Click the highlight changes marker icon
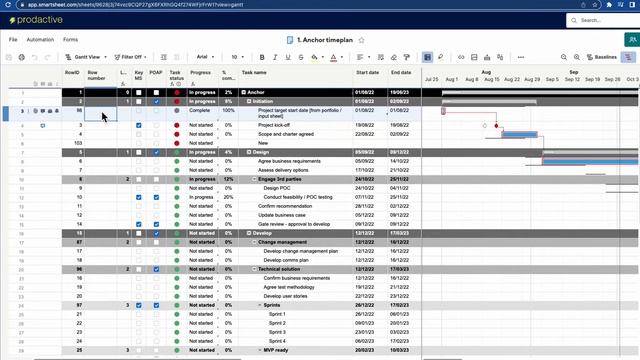The width and height of the screenshot is (640, 360). pyautogui.click(x=440, y=57)
